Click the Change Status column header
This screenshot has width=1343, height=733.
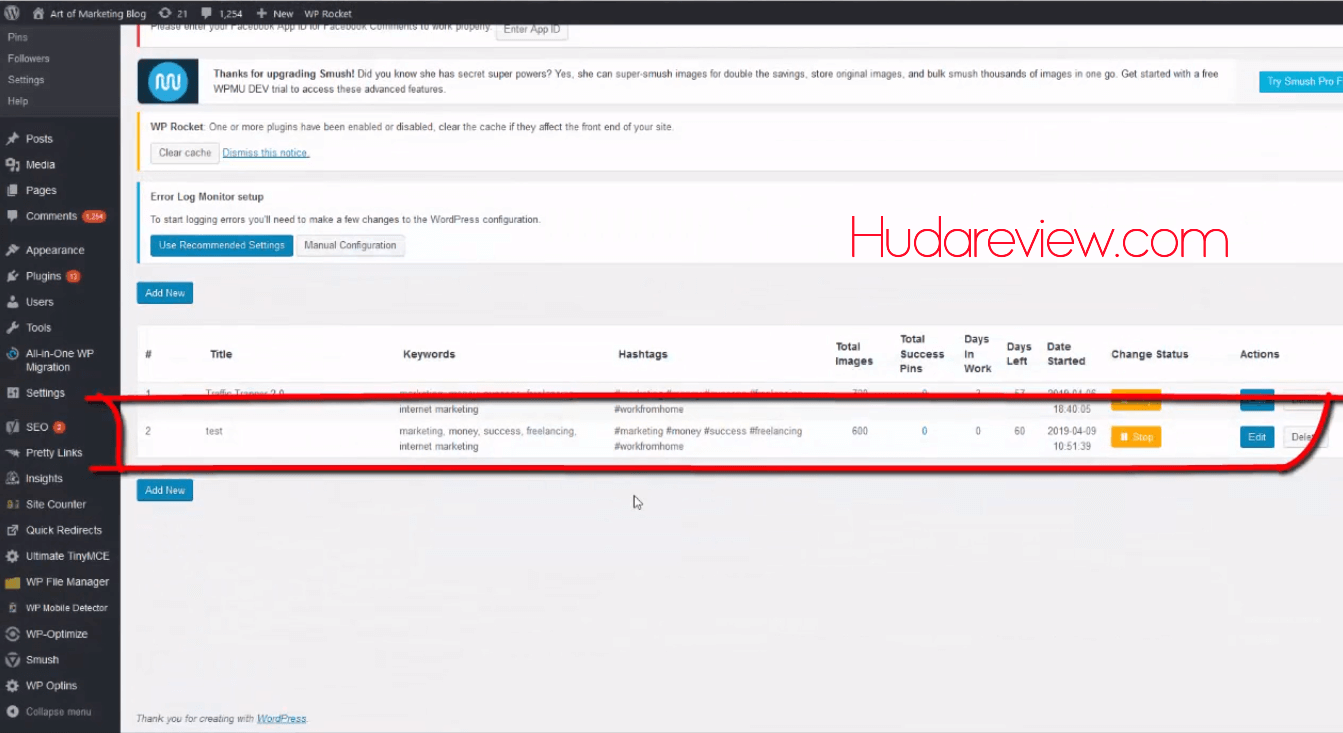(1150, 354)
